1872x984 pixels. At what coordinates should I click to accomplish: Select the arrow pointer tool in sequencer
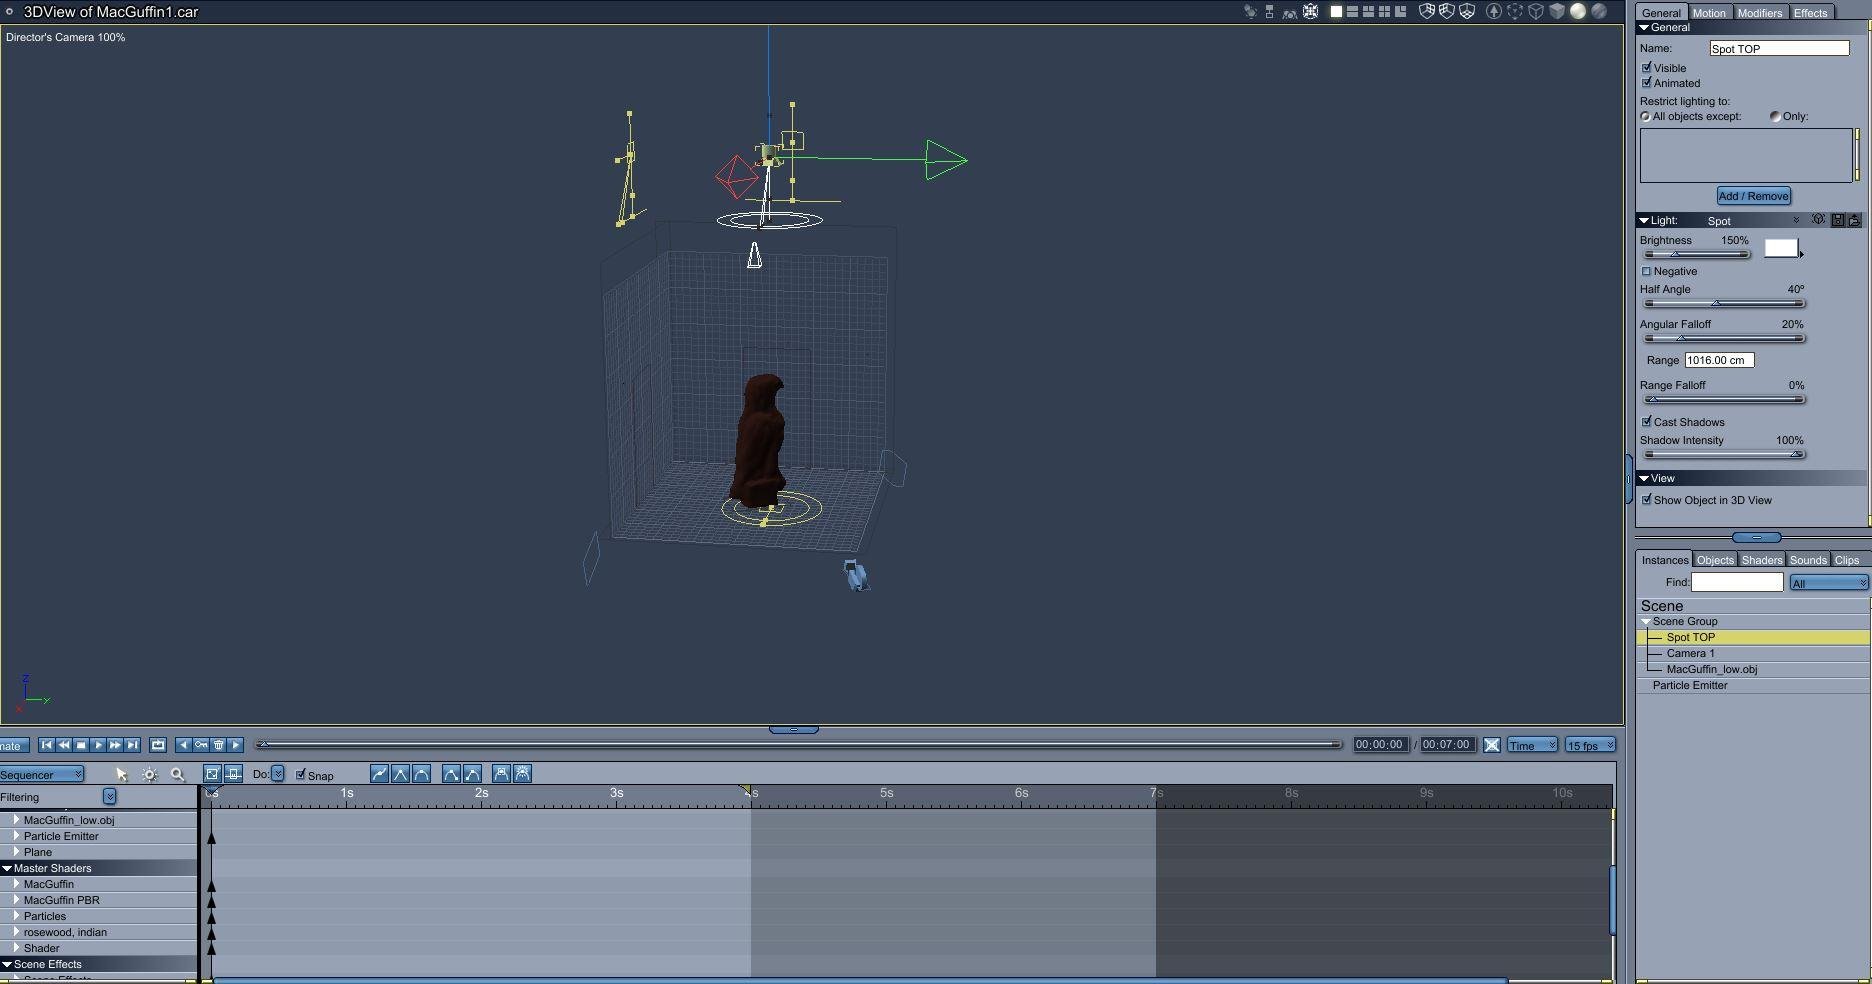pyautogui.click(x=122, y=775)
